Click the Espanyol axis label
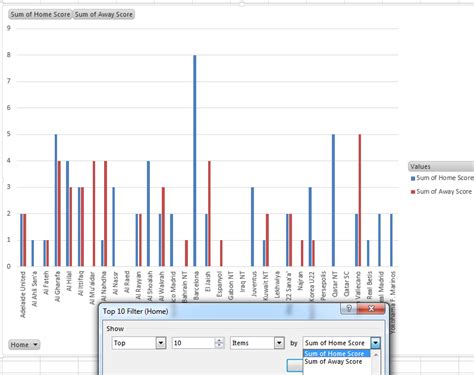Image resolution: width=474 pixels, height=375 pixels. pos(219,284)
